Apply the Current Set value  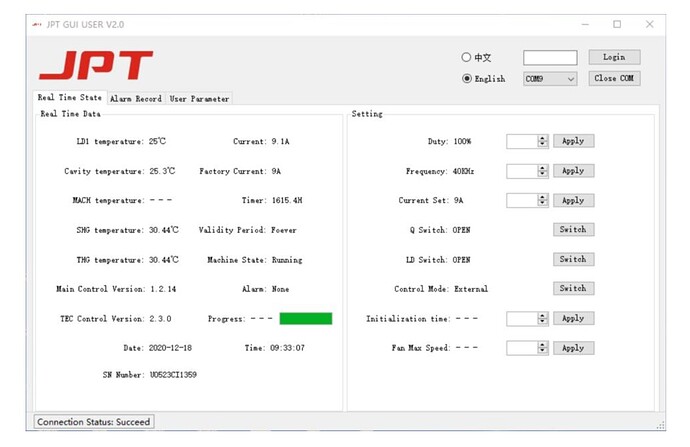pos(573,201)
